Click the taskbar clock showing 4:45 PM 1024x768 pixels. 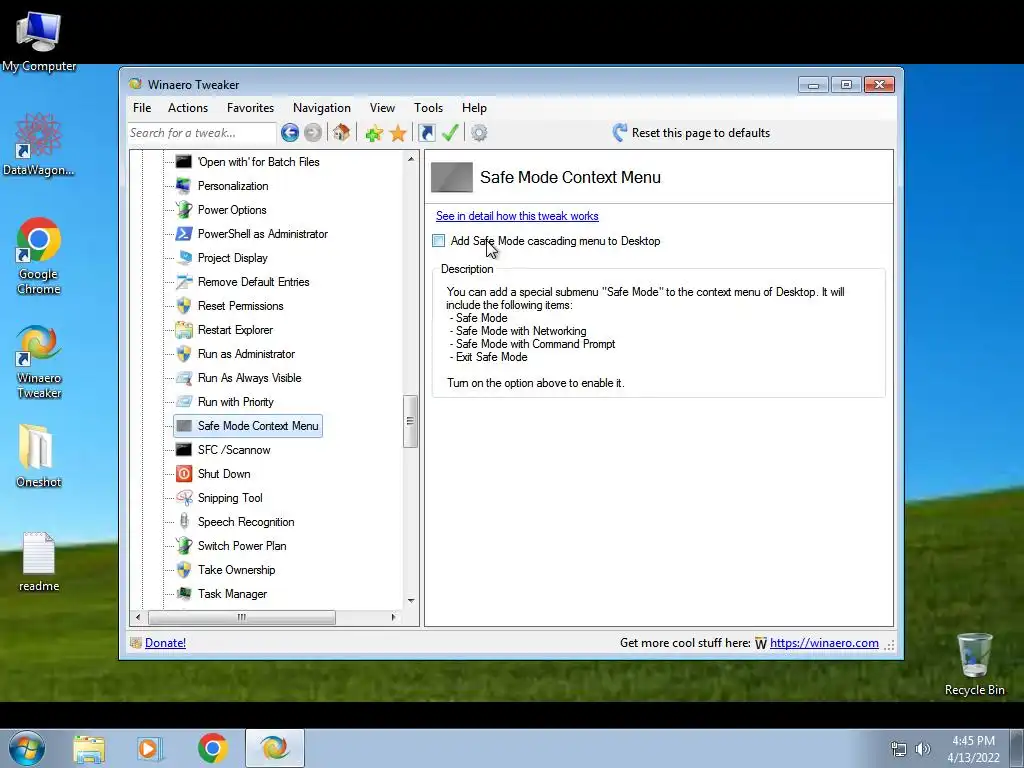pos(973,749)
